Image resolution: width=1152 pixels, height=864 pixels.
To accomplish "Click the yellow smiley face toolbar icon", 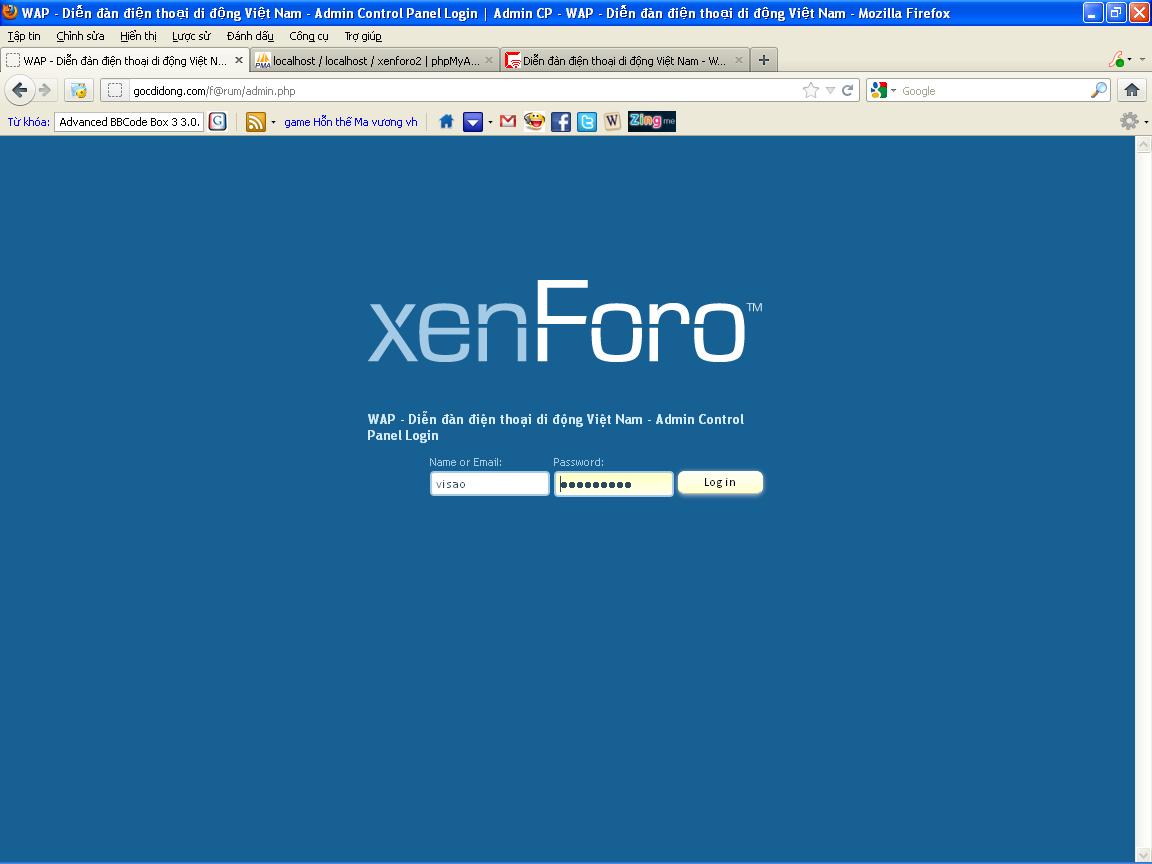I will point(535,121).
